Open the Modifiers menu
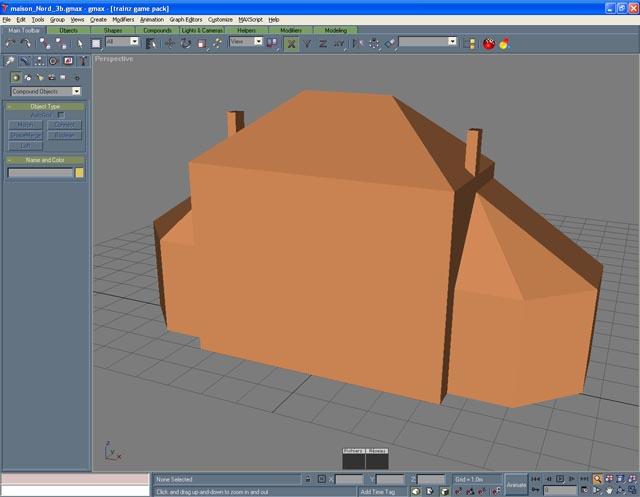640x497 pixels. tap(123, 19)
